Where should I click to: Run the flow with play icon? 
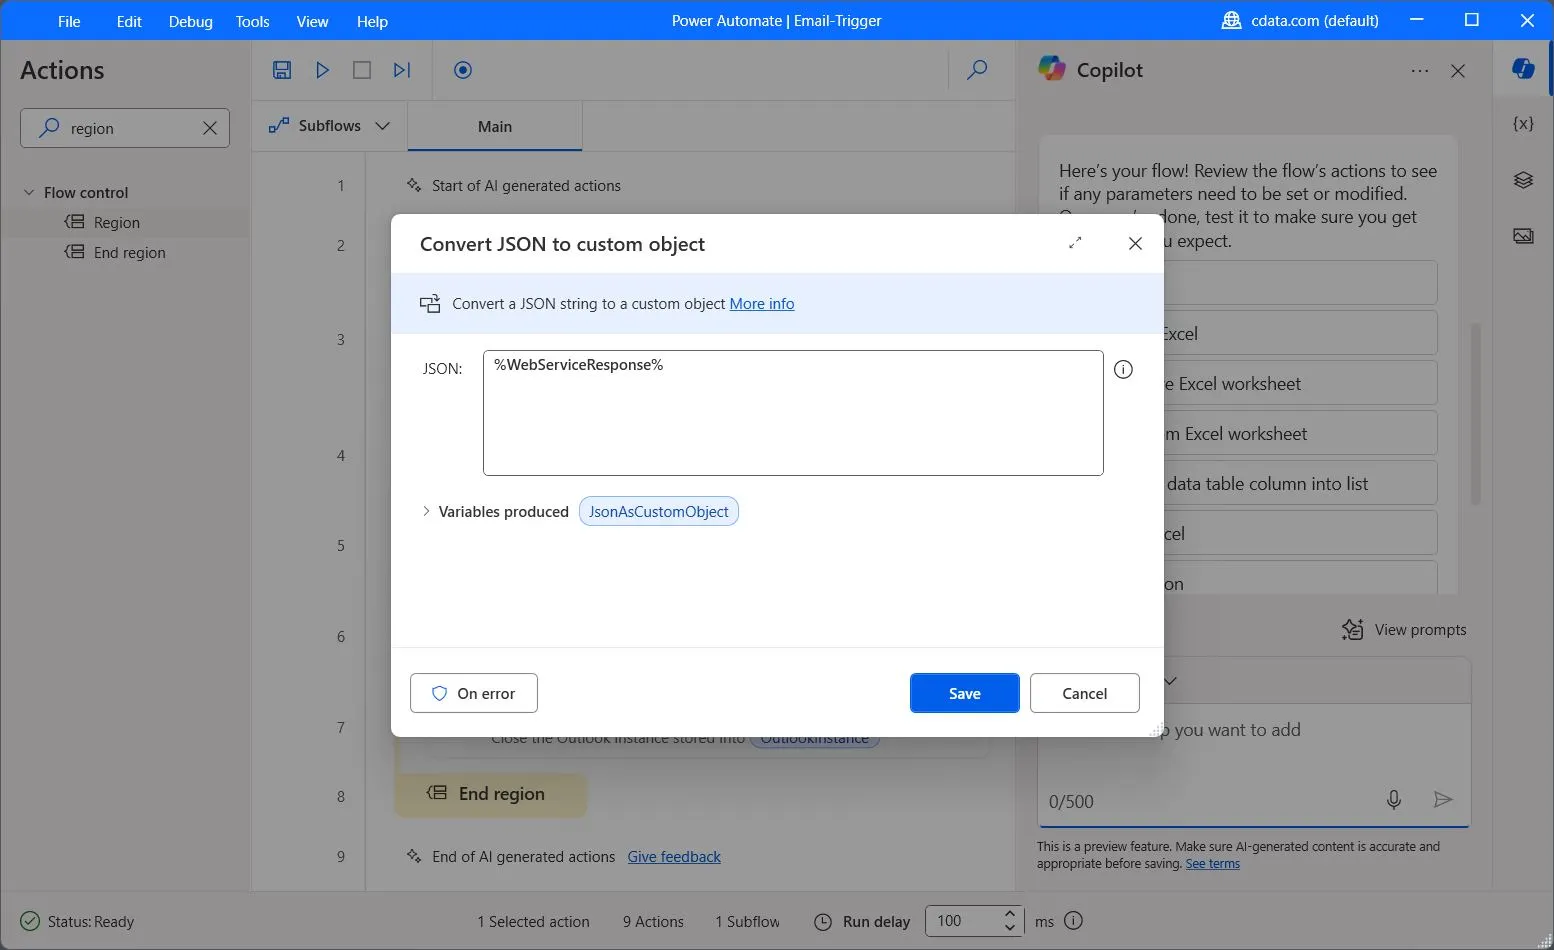coord(322,70)
